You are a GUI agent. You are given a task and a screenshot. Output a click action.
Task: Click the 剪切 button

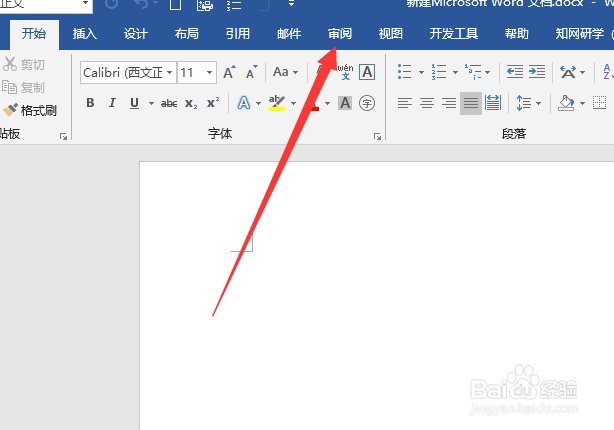[x=24, y=64]
